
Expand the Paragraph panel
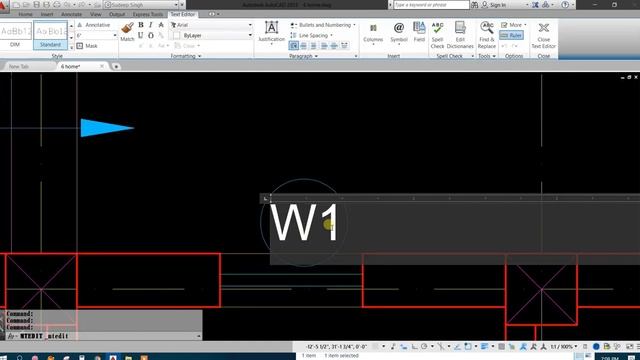[303, 56]
